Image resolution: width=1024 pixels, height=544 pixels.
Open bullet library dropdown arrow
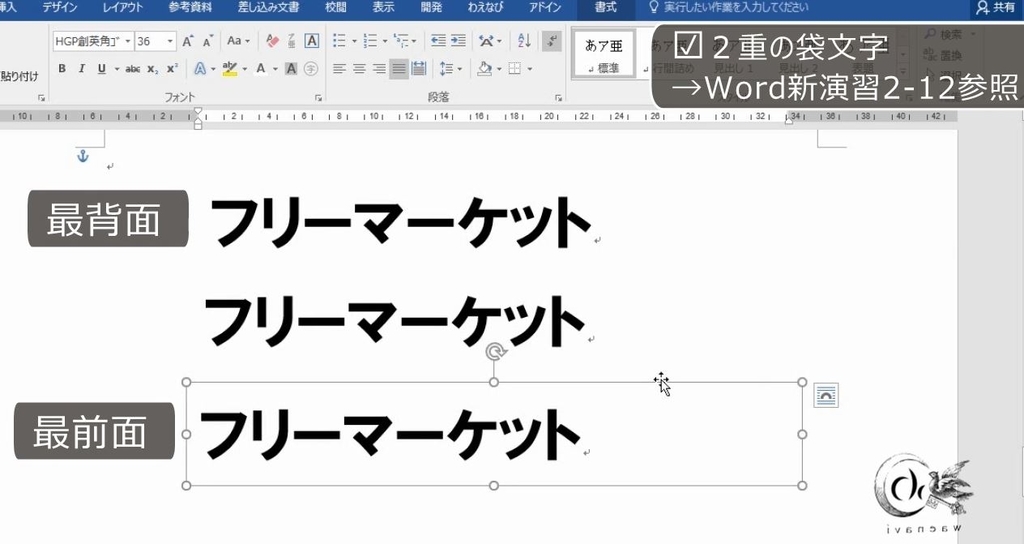click(x=355, y=41)
